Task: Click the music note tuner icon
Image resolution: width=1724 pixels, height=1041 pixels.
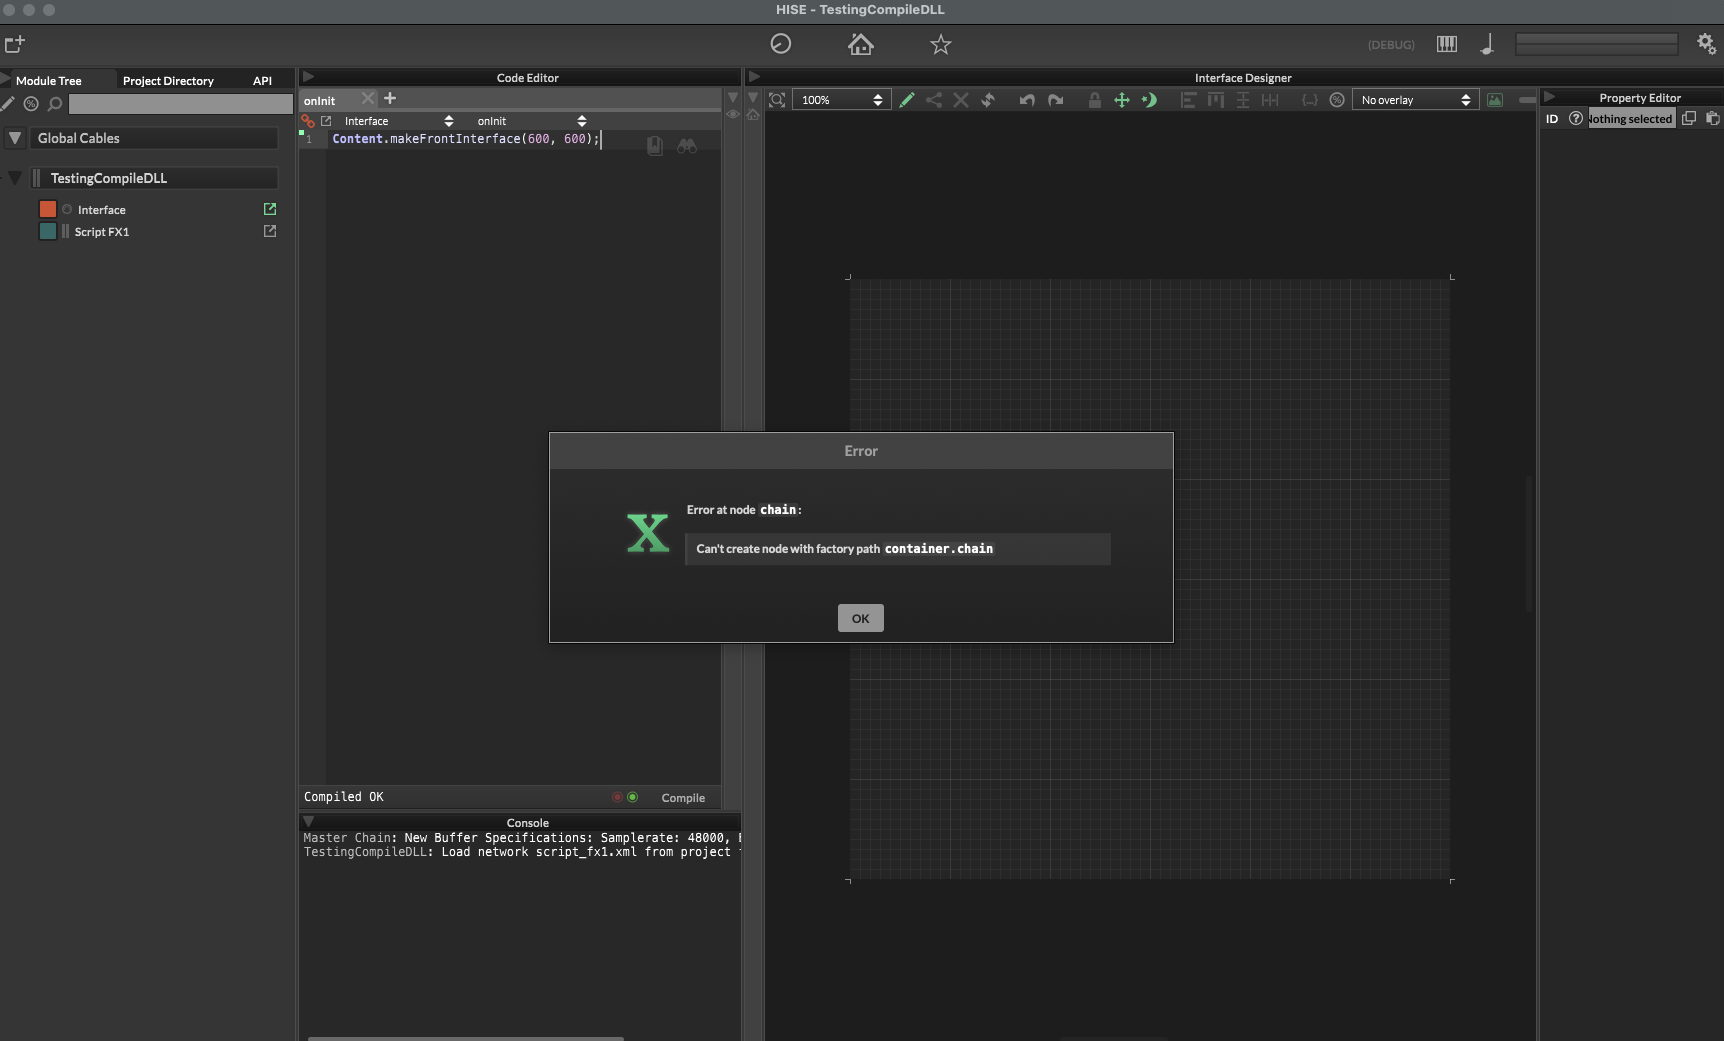Action: [x=1487, y=44]
